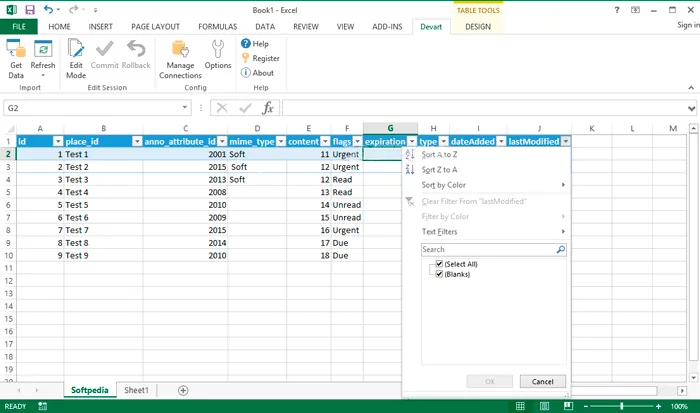Screen dimensions: 700x413
Task: Click the formula bar cancel X icon
Action: coord(222,108)
